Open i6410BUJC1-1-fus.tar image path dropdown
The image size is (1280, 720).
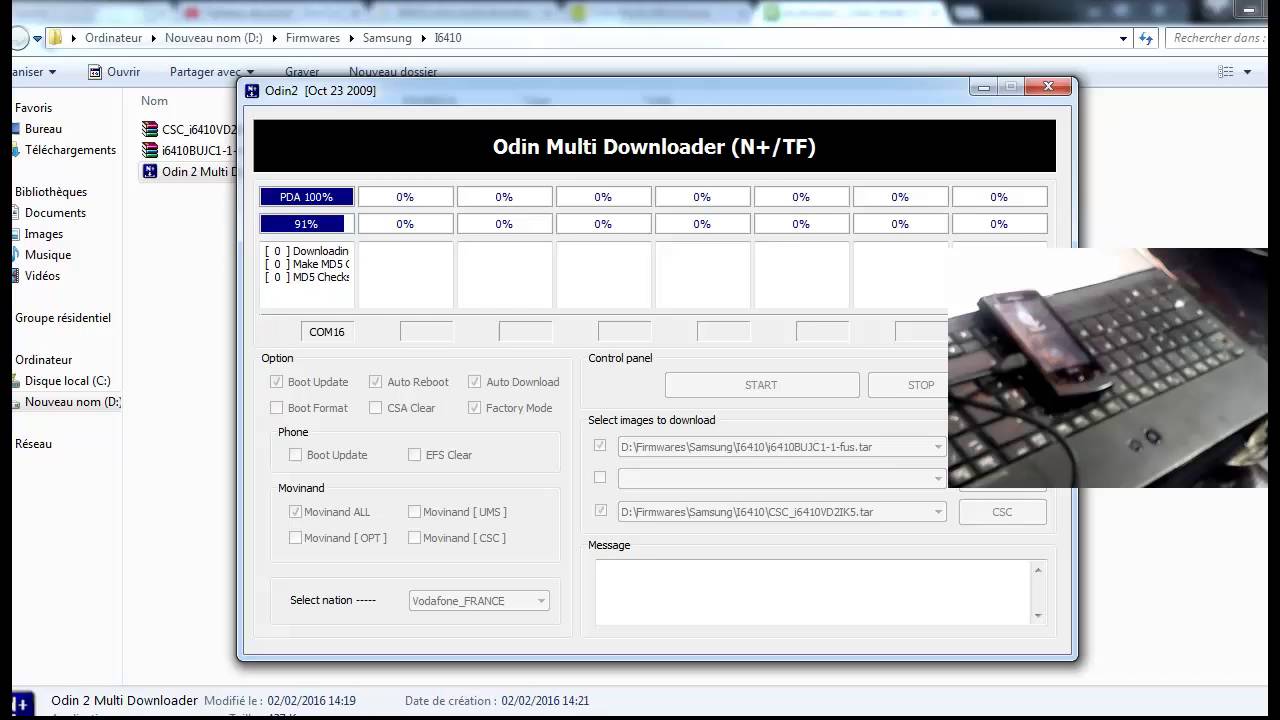point(938,447)
